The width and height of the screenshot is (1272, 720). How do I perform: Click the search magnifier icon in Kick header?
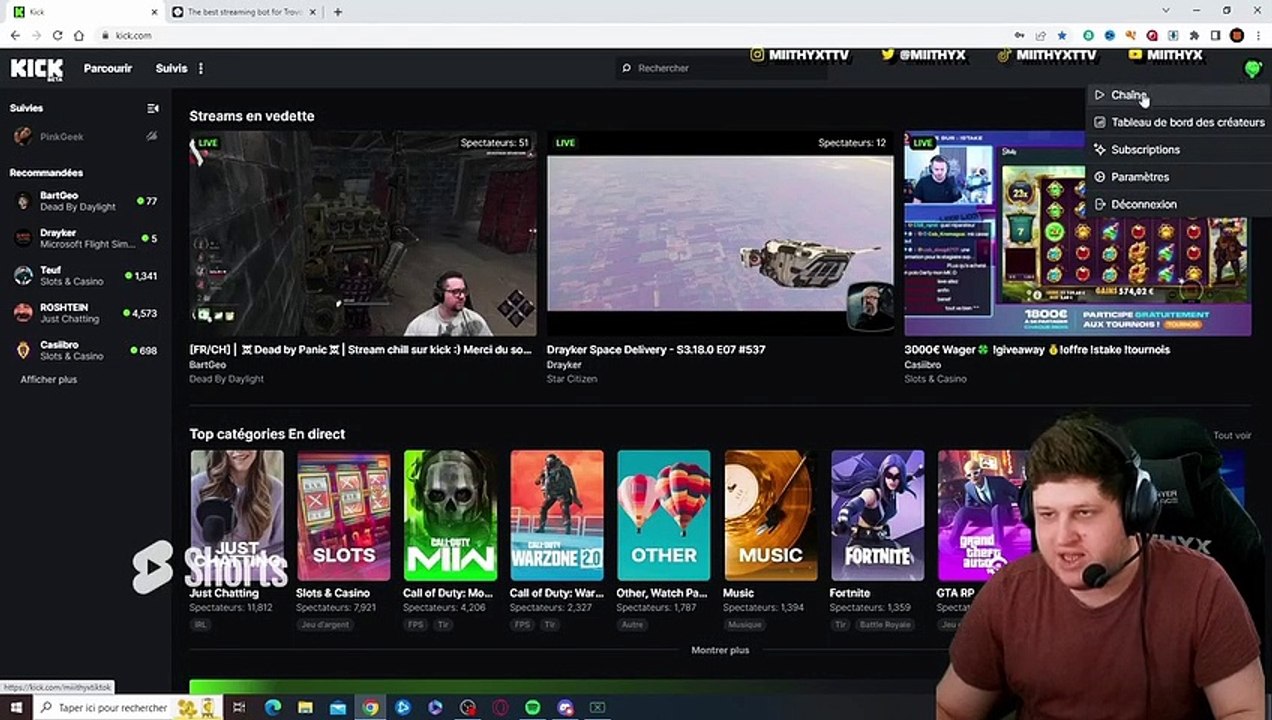click(627, 68)
